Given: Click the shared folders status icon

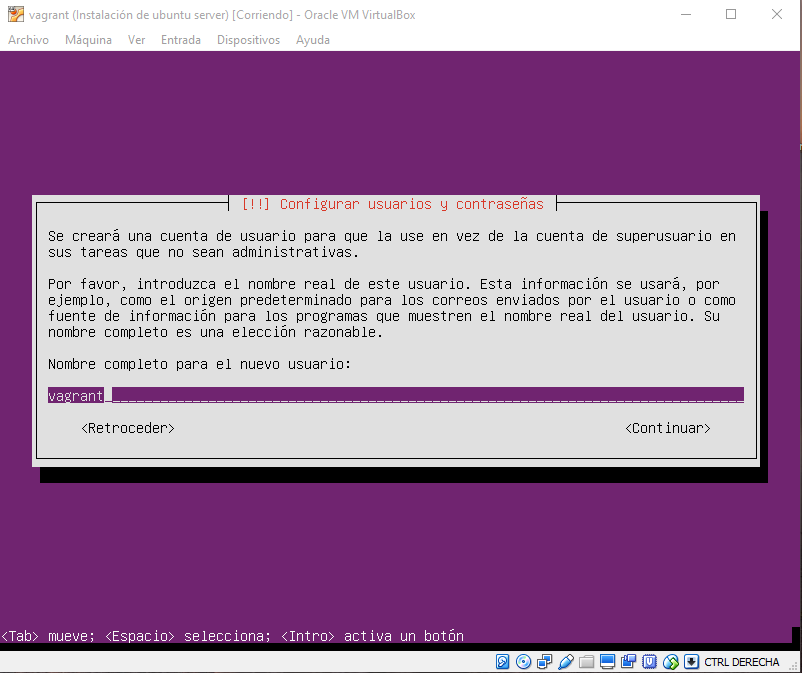Looking at the screenshot, I should pos(586,662).
